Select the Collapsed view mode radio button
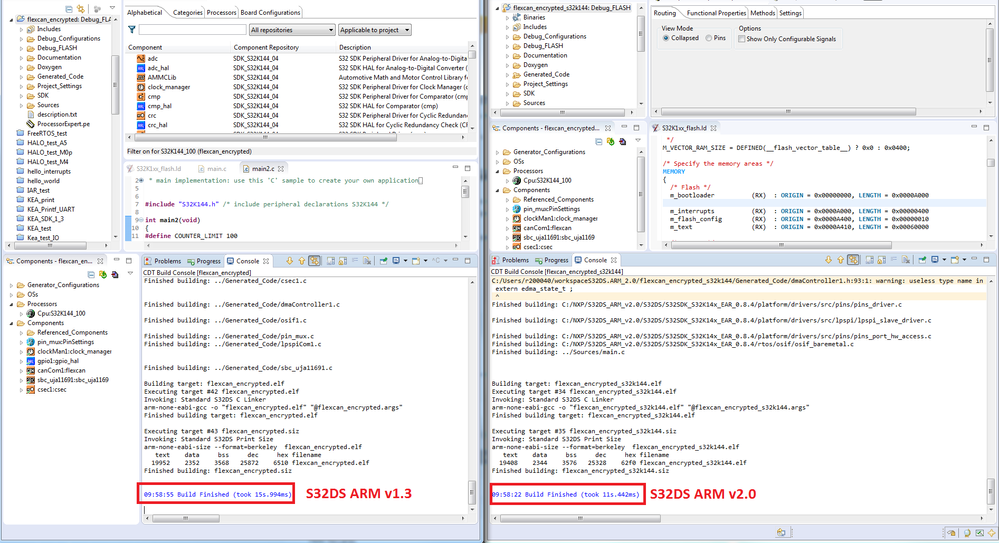 [666, 38]
